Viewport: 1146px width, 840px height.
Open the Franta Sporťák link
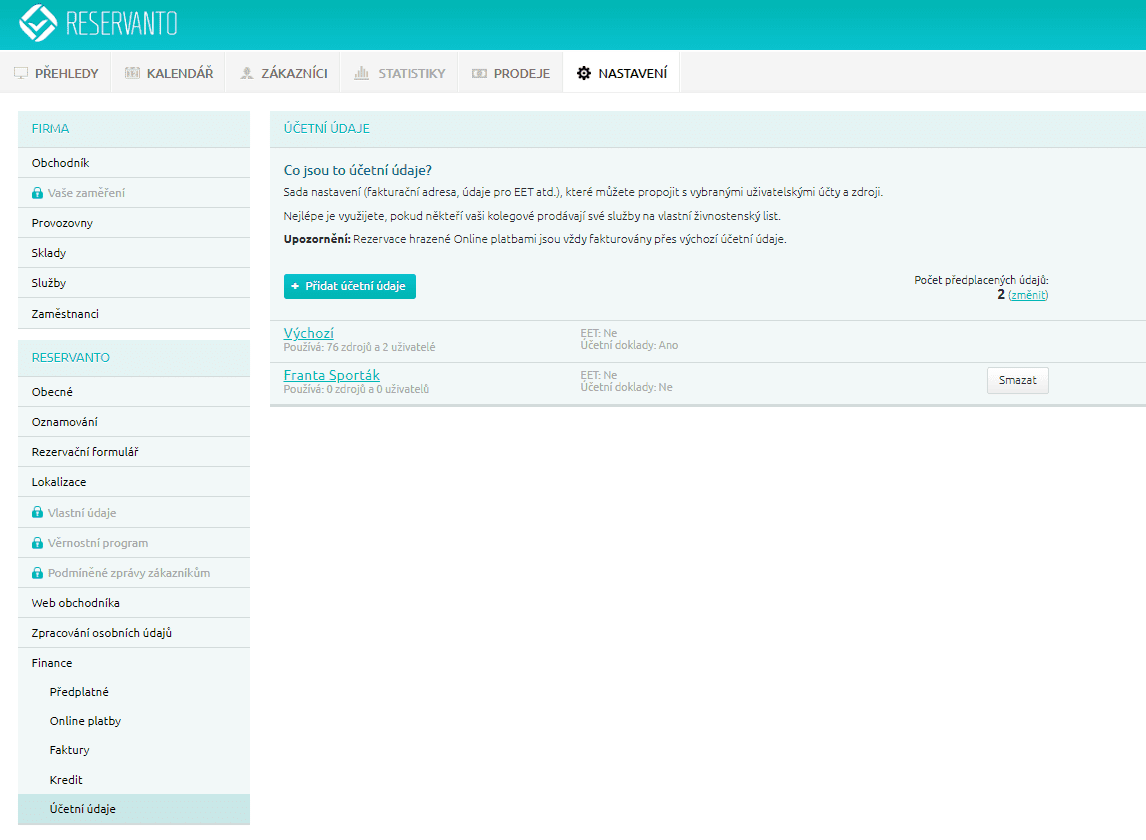[331, 375]
